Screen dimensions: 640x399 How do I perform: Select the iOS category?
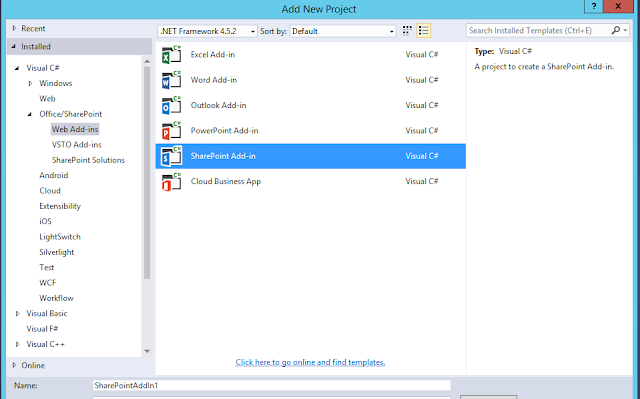(45, 222)
